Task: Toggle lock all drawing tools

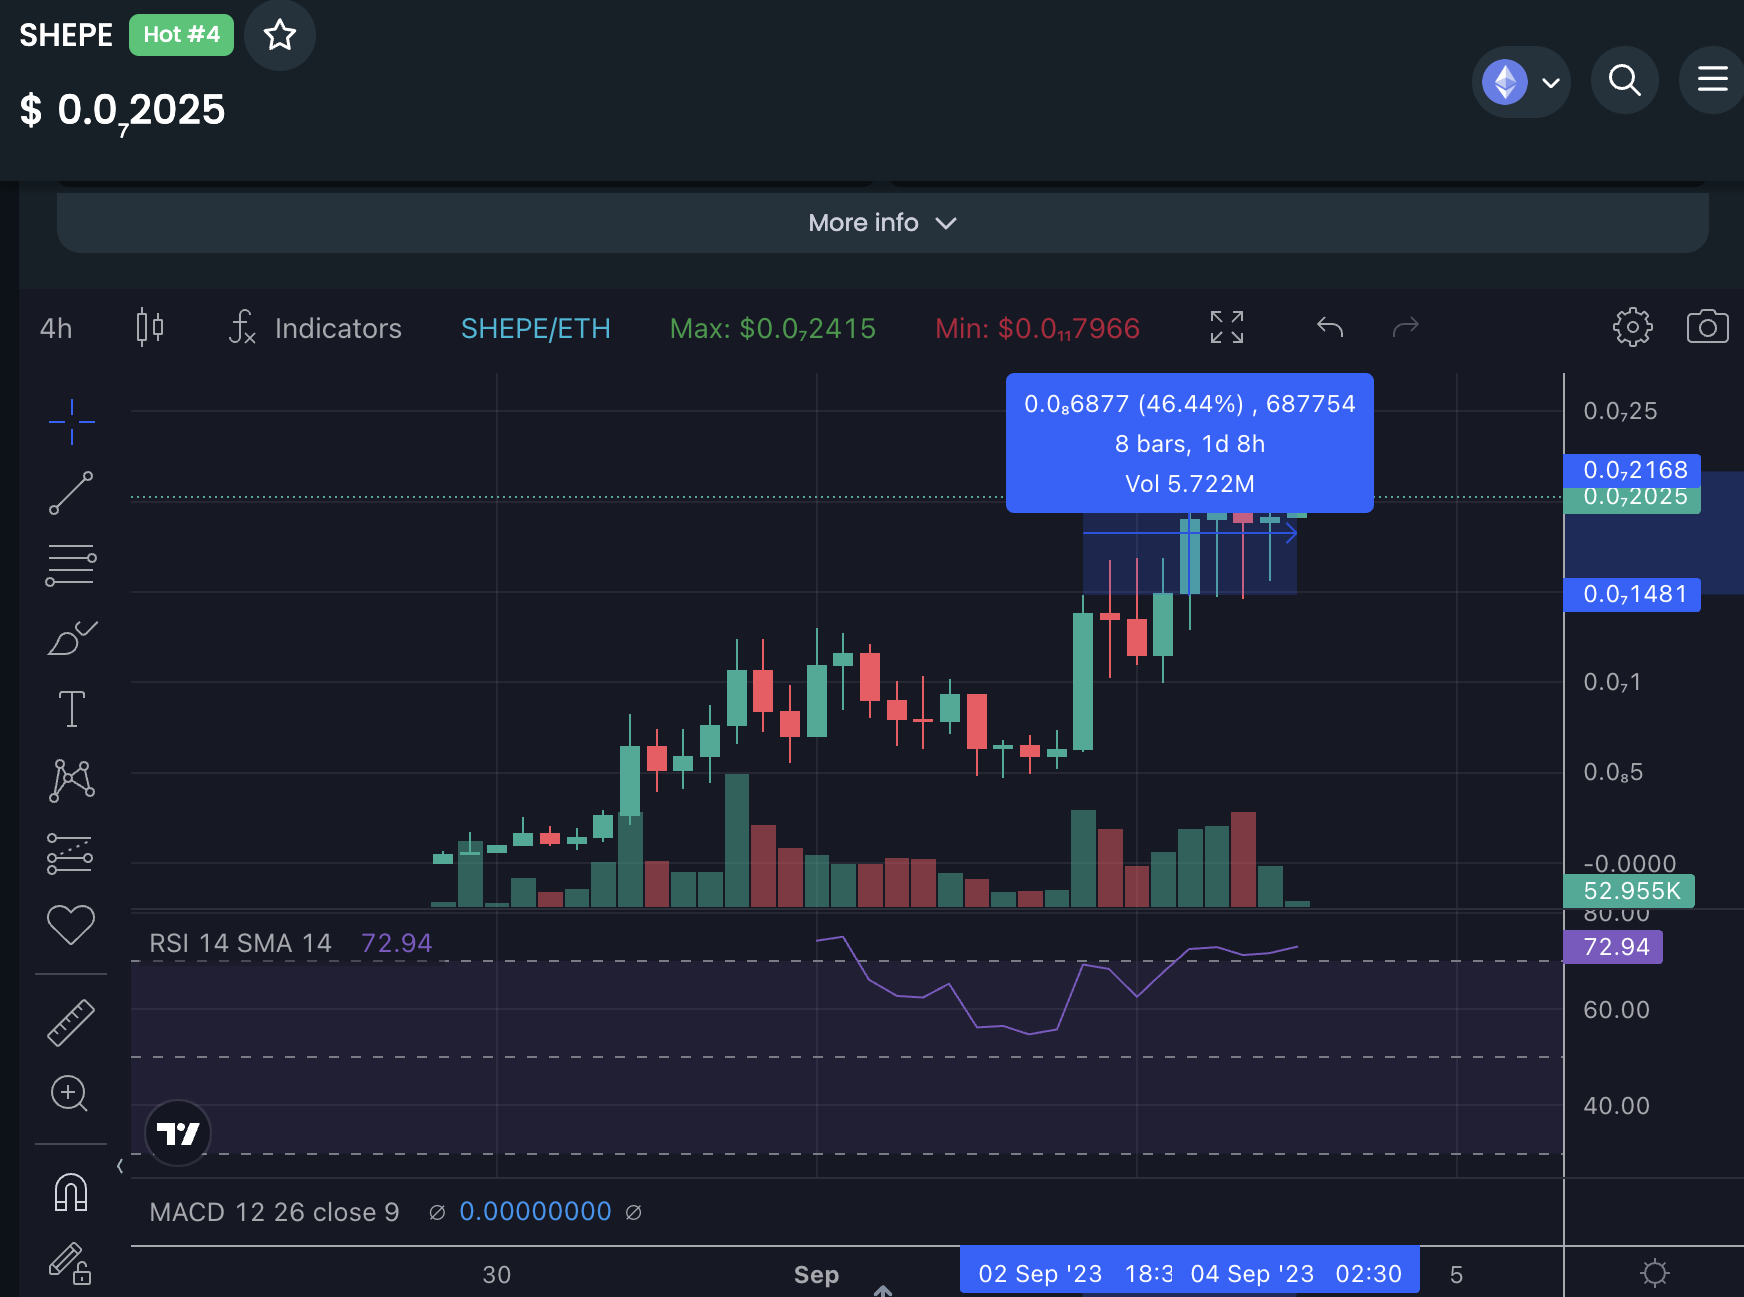Action: tap(71, 1263)
